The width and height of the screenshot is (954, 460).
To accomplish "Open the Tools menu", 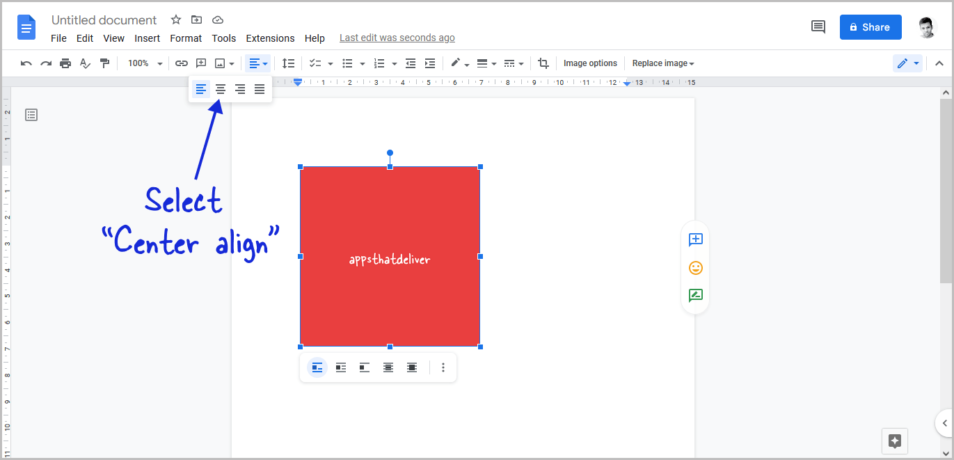I will pos(224,38).
